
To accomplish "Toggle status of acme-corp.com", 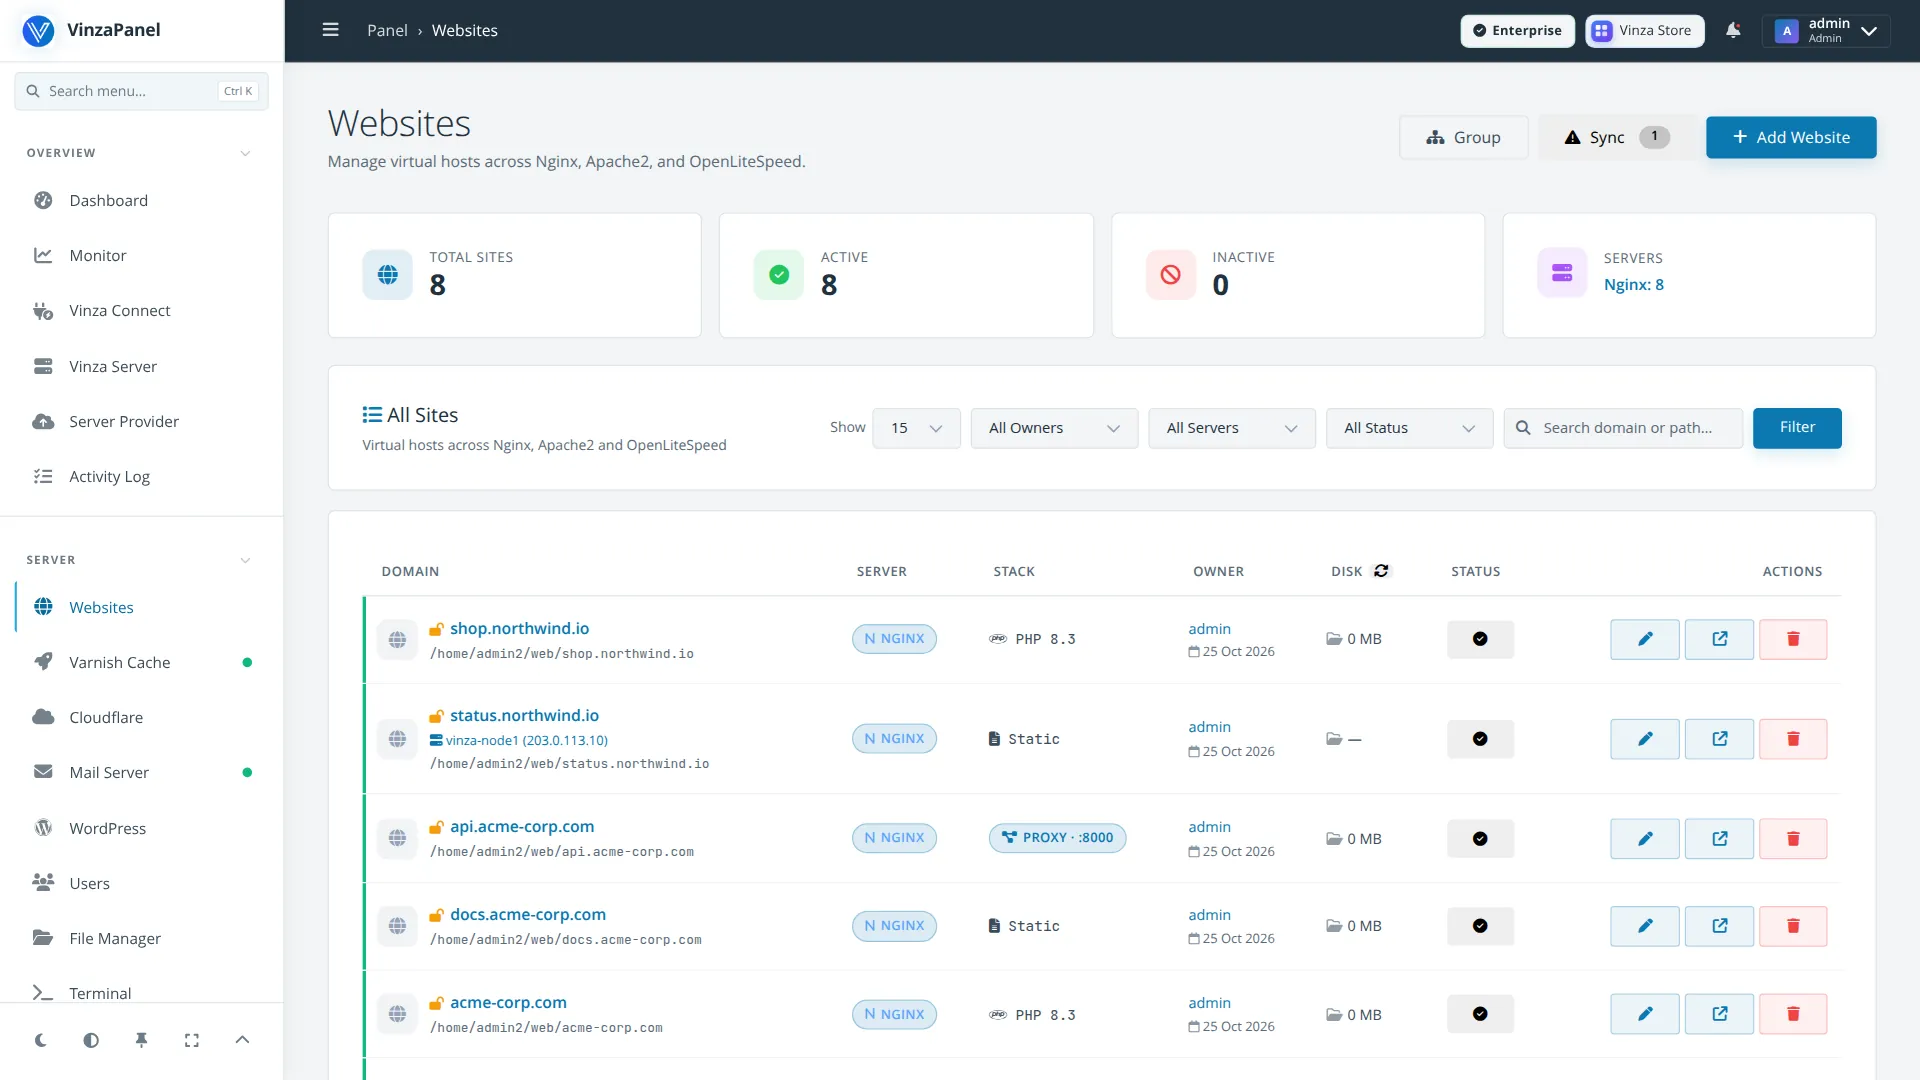I will pyautogui.click(x=1480, y=1014).
